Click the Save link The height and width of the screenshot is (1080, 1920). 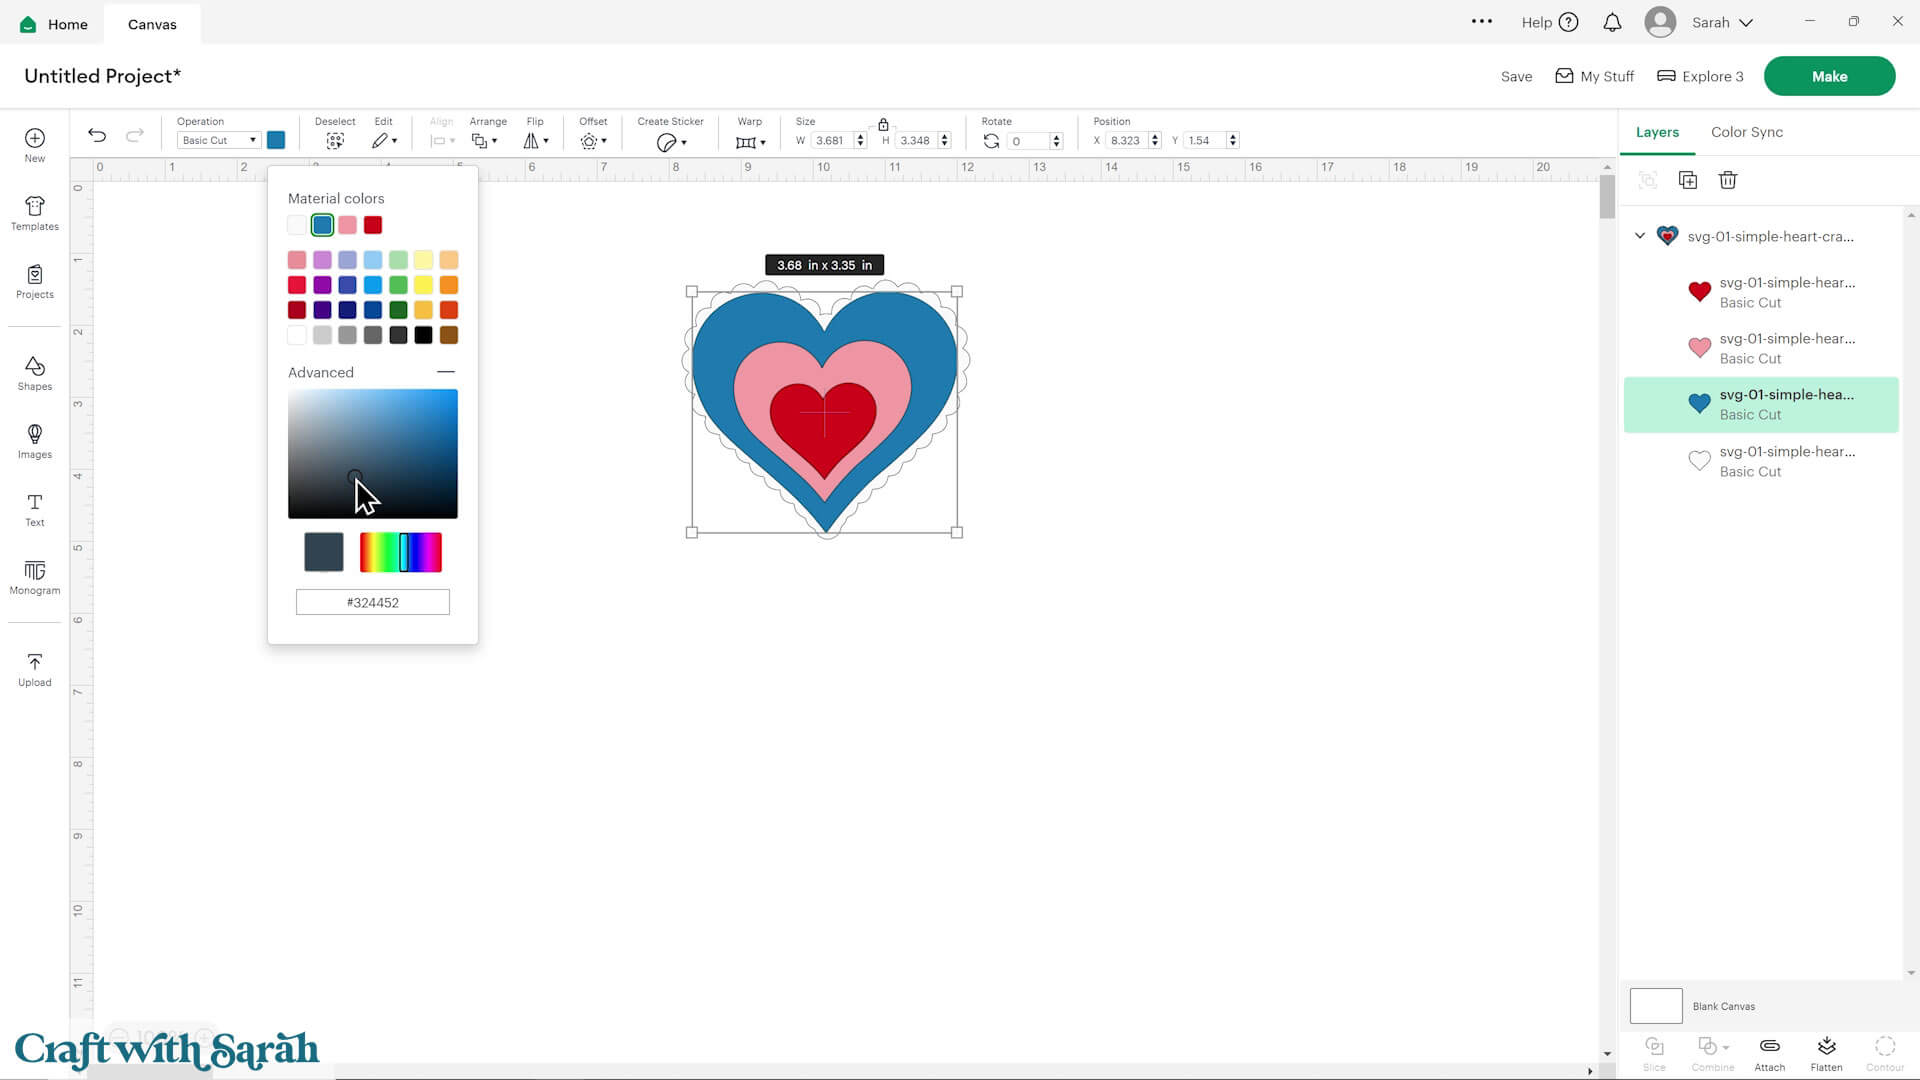click(1516, 77)
